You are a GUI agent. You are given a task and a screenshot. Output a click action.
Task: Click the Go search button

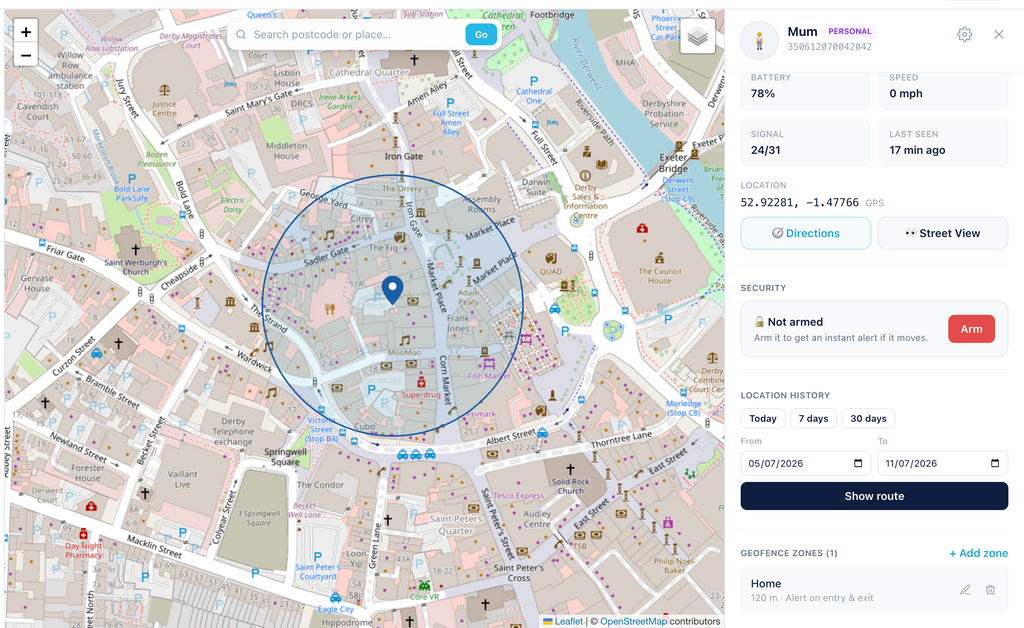[481, 35]
